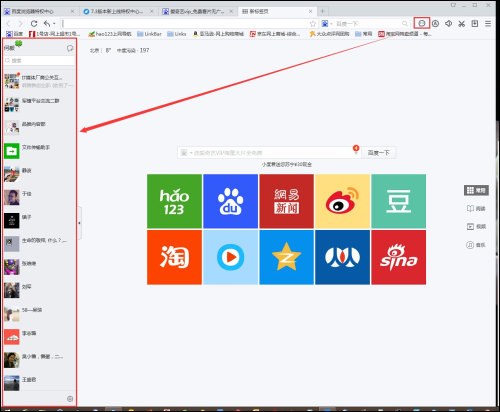Open the WeChat sidebar icon in toolbar

[x=422, y=23]
